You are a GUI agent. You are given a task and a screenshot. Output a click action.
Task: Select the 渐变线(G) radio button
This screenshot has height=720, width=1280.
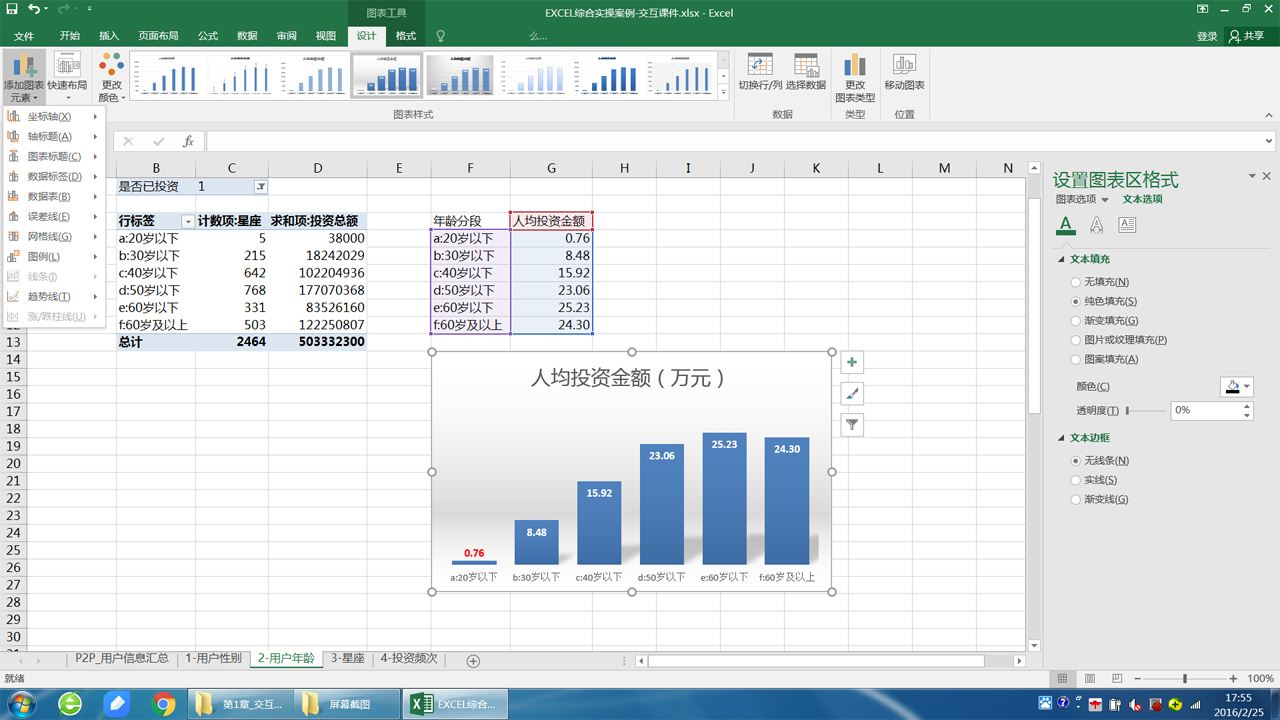coord(1076,499)
